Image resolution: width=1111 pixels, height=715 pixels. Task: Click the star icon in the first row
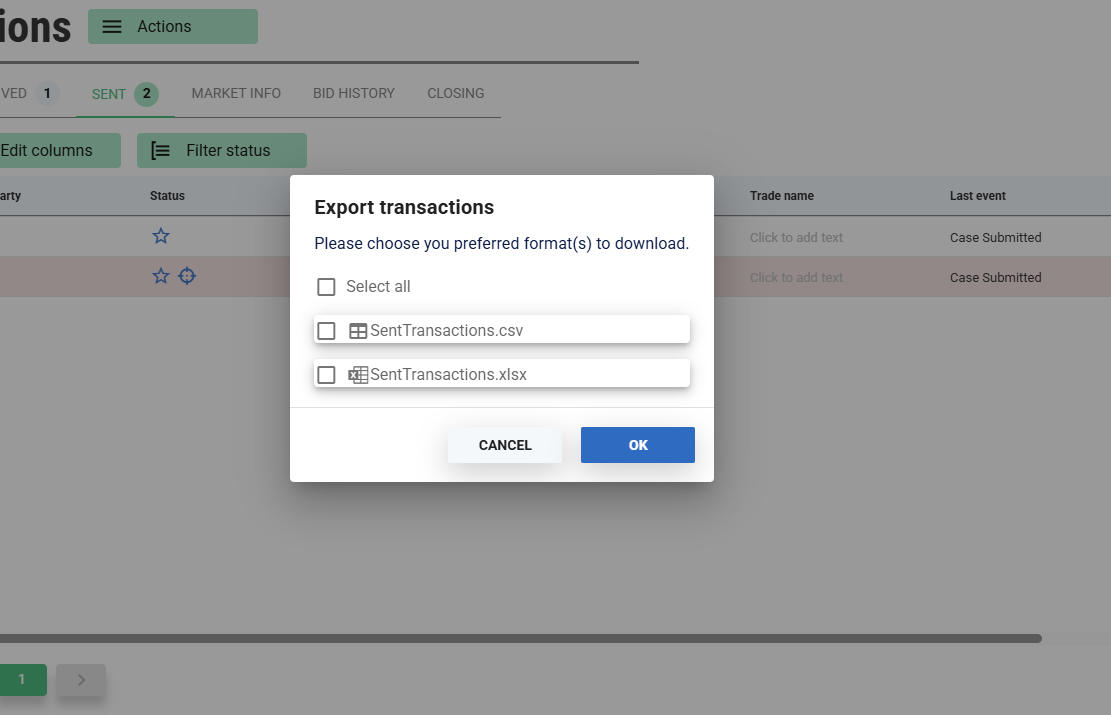[x=161, y=236]
